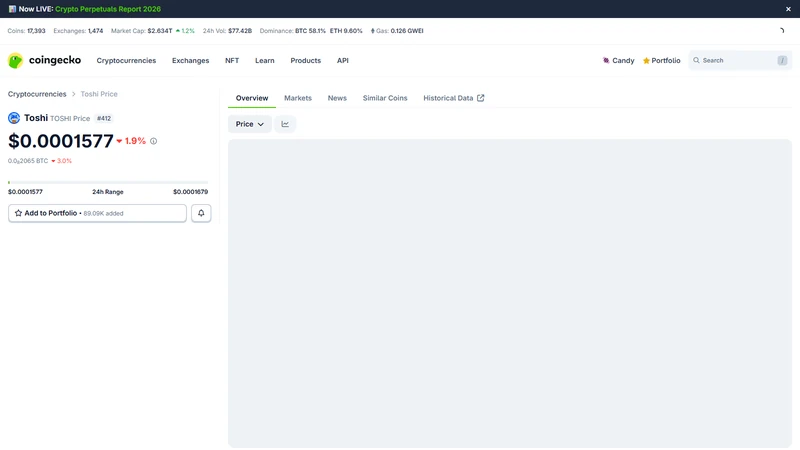Click the Market Cap $2.634T stat
This screenshot has width=800, height=450.
[x=141, y=31]
